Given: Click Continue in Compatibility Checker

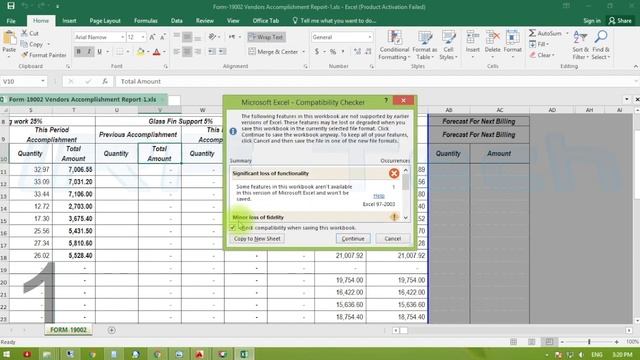Looking at the screenshot, I should pos(353,239).
